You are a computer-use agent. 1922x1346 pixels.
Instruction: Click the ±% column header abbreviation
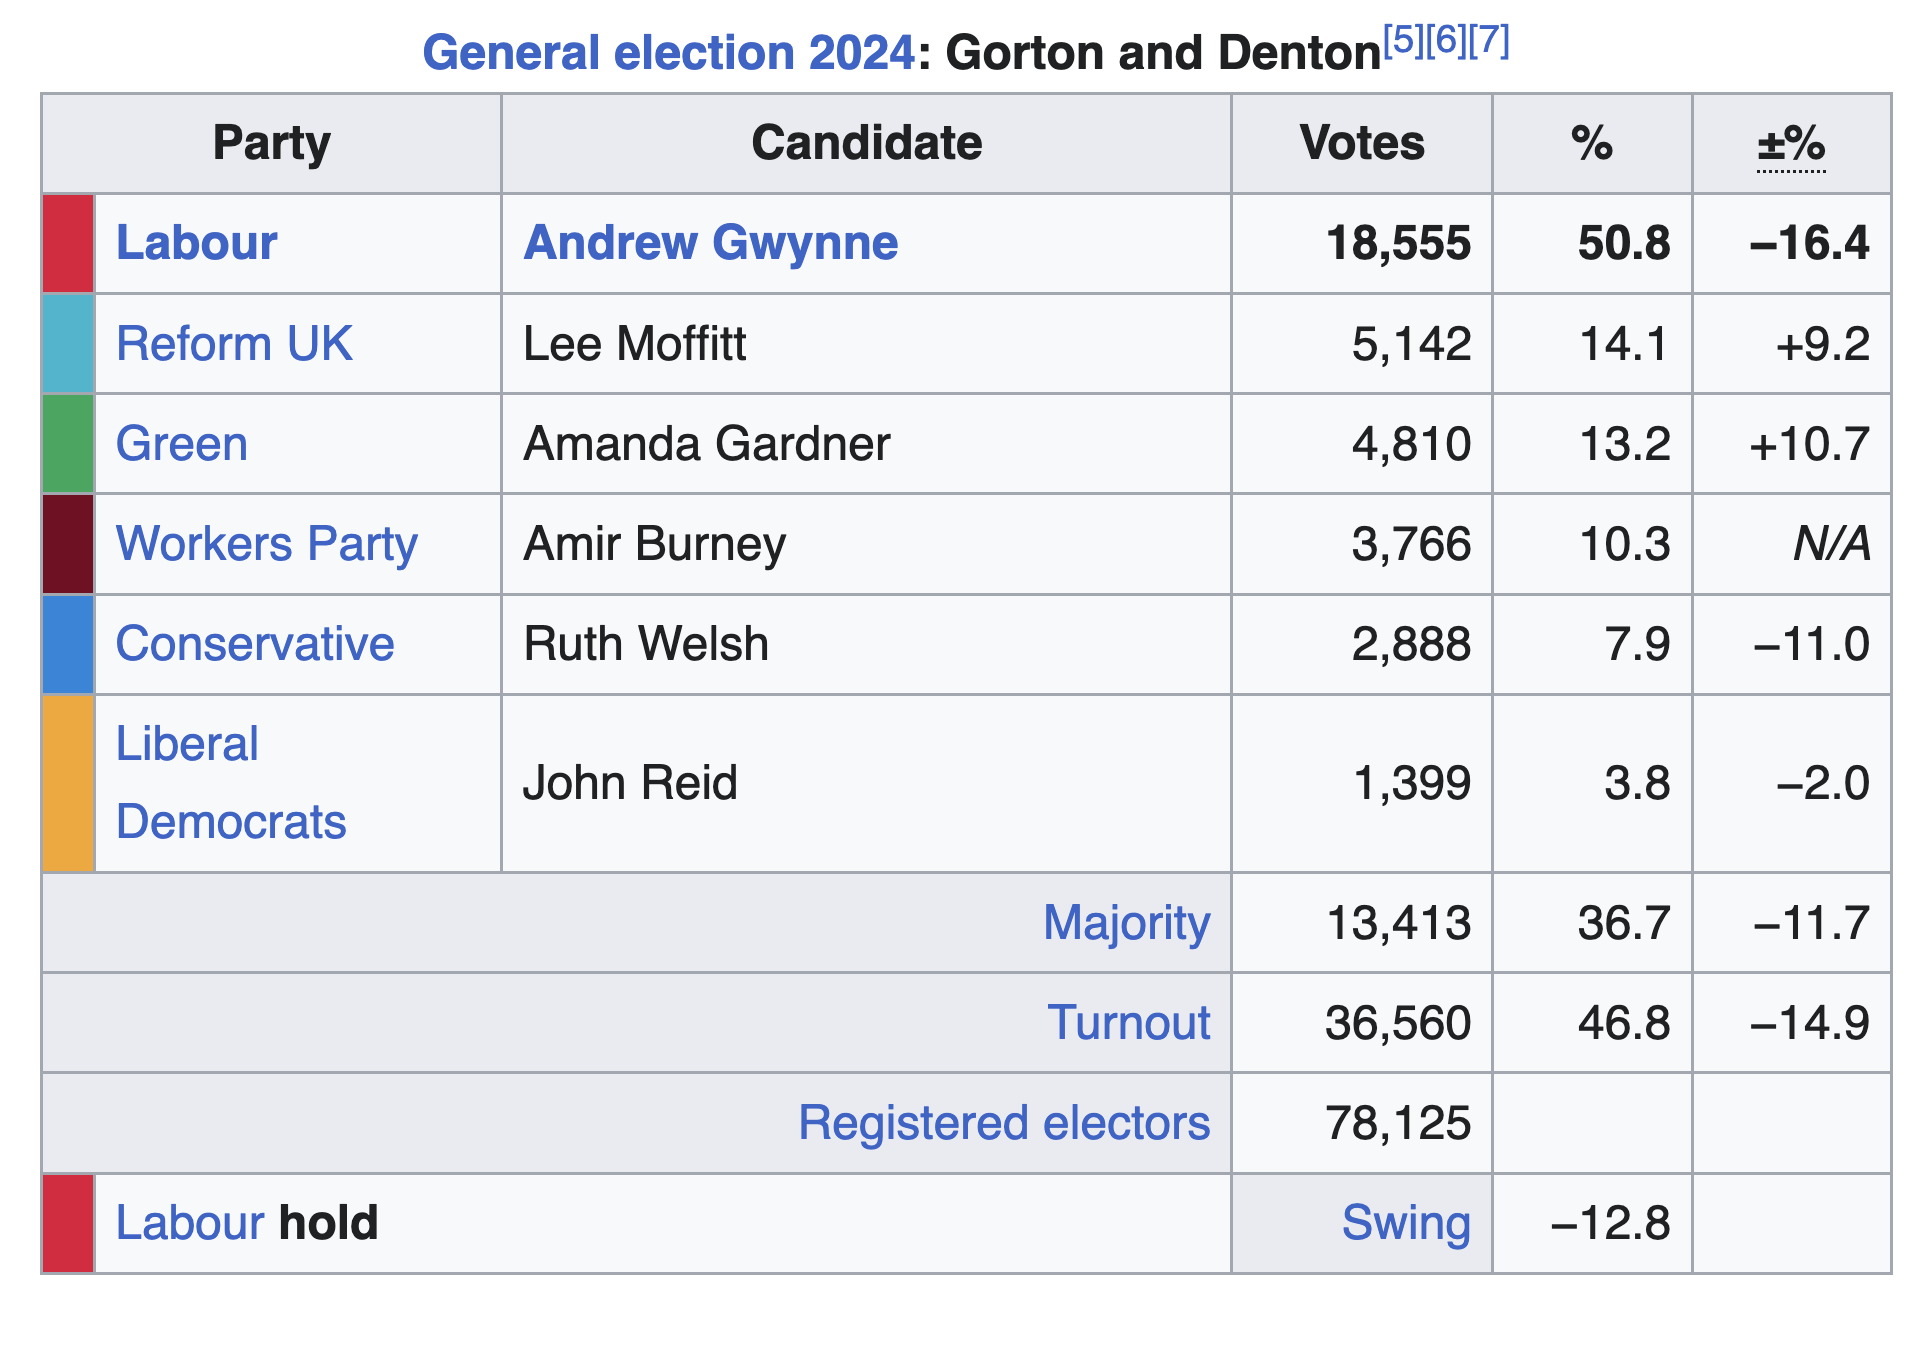1791,144
